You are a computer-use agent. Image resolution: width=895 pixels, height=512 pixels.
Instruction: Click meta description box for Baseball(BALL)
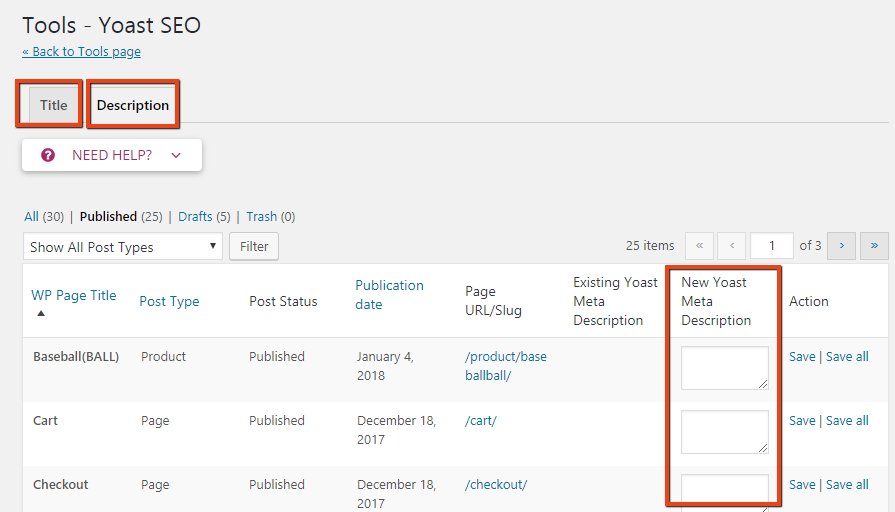click(x=724, y=368)
